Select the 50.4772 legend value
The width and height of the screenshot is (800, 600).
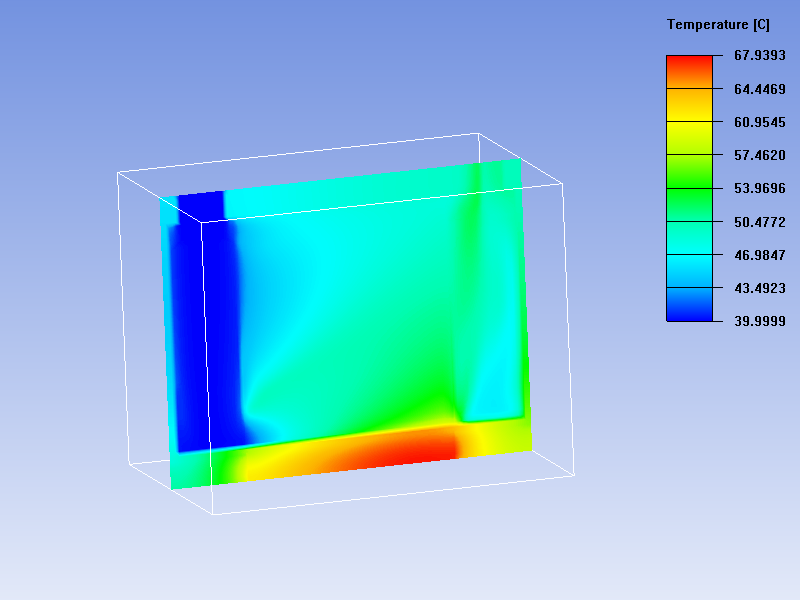(760, 222)
